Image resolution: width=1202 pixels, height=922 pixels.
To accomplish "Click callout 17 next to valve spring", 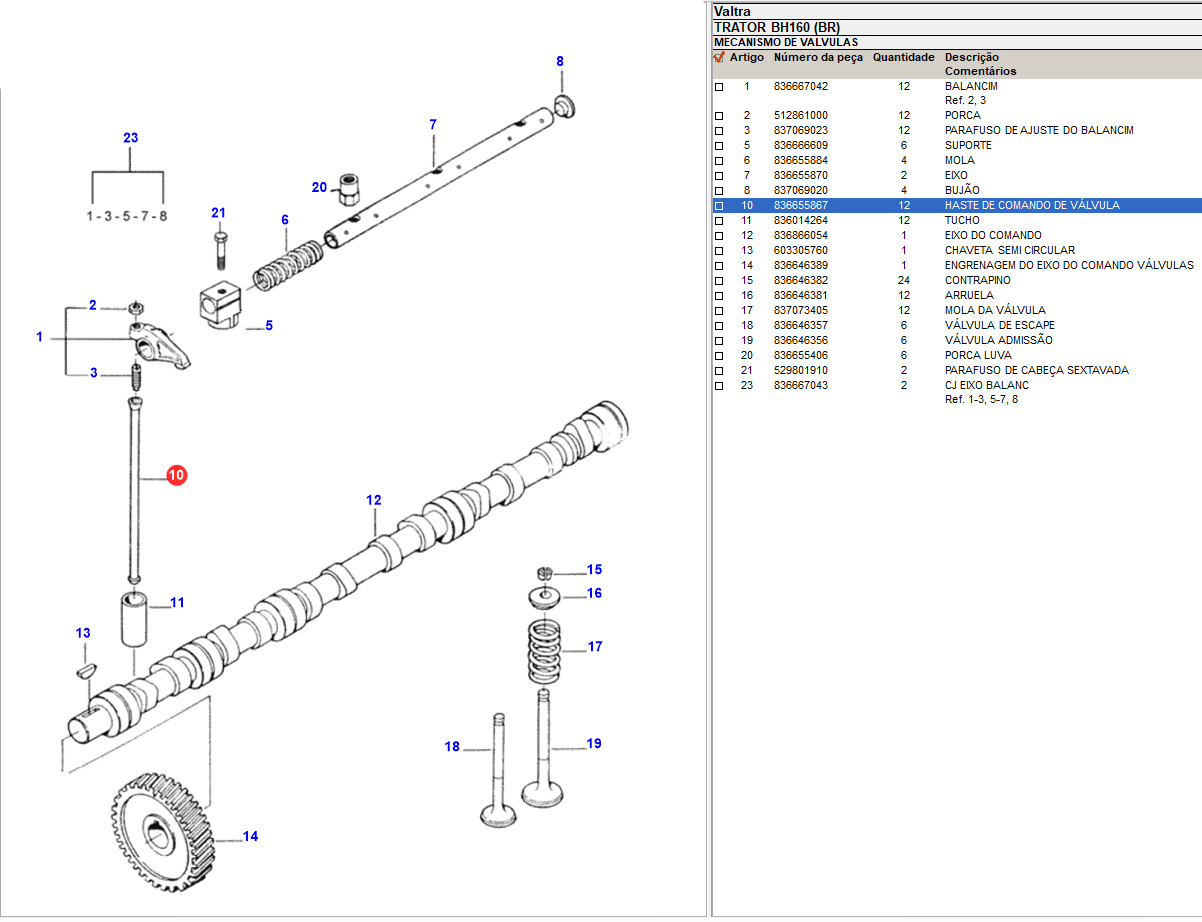I will 595,647.
